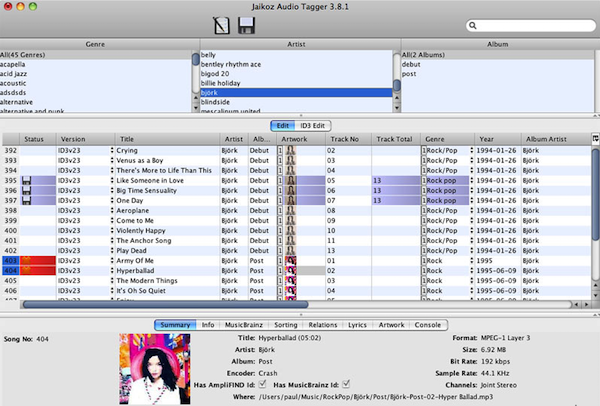Select 'billie holiday' in Artist list

click(222, 83)
